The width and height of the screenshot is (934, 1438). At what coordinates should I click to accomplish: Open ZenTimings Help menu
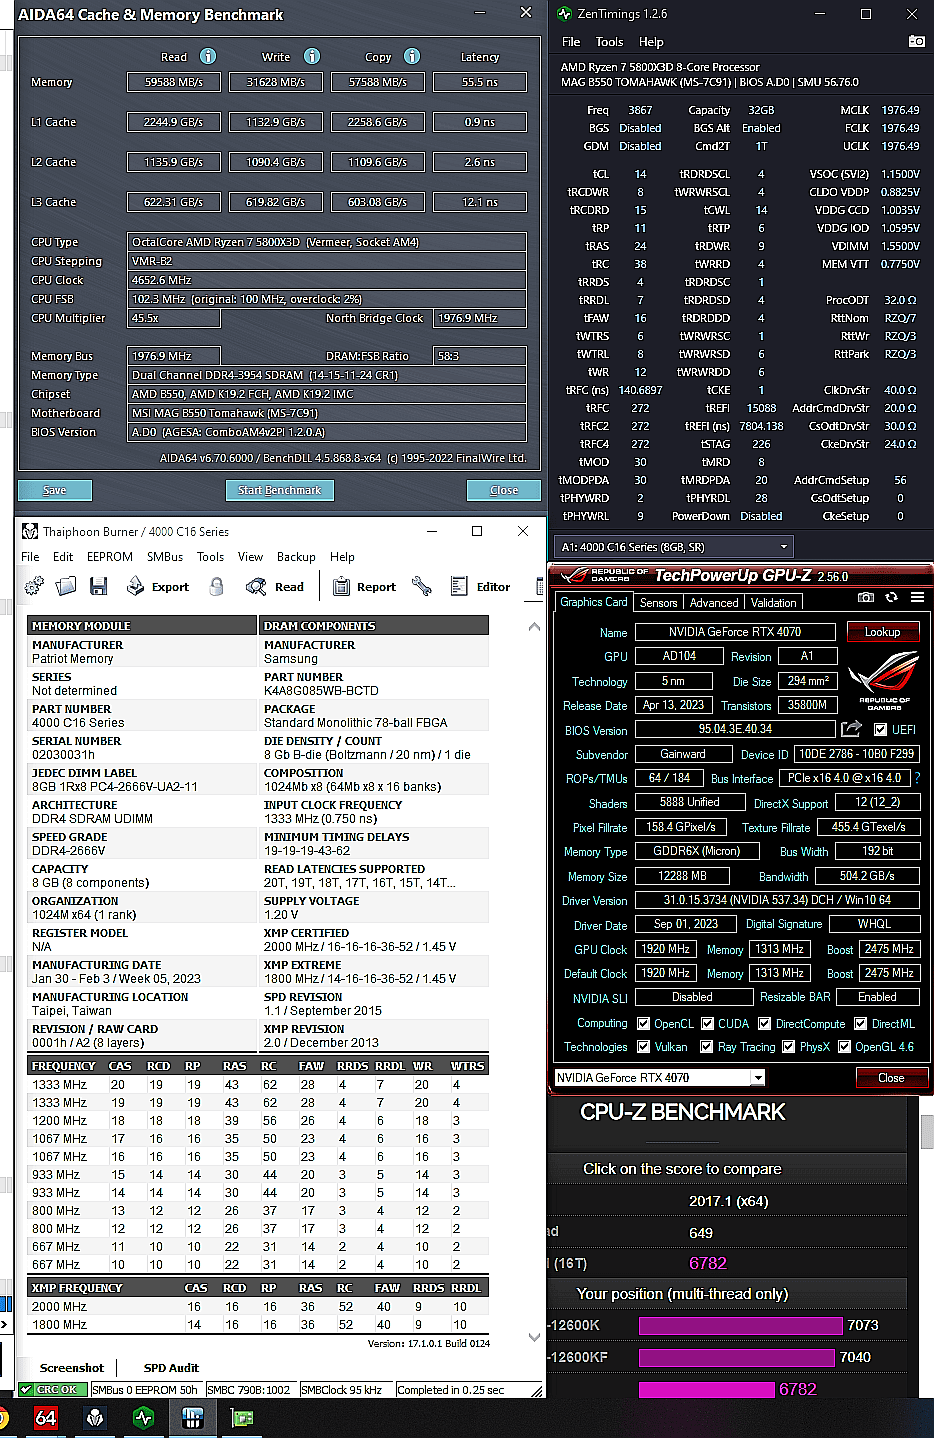pos(651,42)
